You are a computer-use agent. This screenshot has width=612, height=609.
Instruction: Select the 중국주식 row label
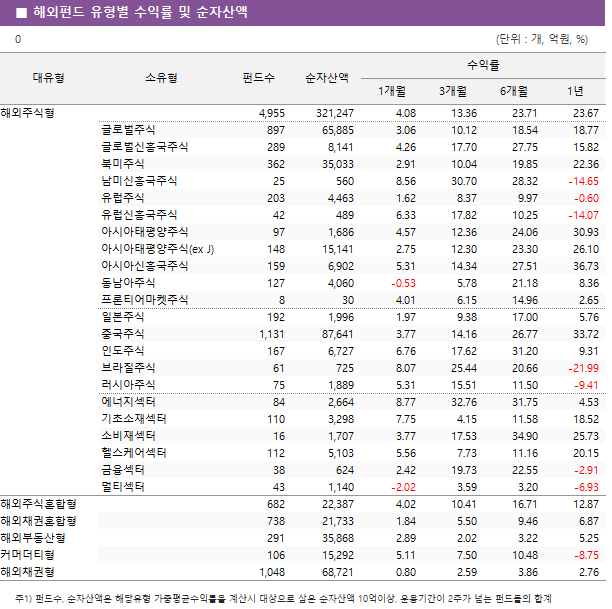tap(123, 334)
